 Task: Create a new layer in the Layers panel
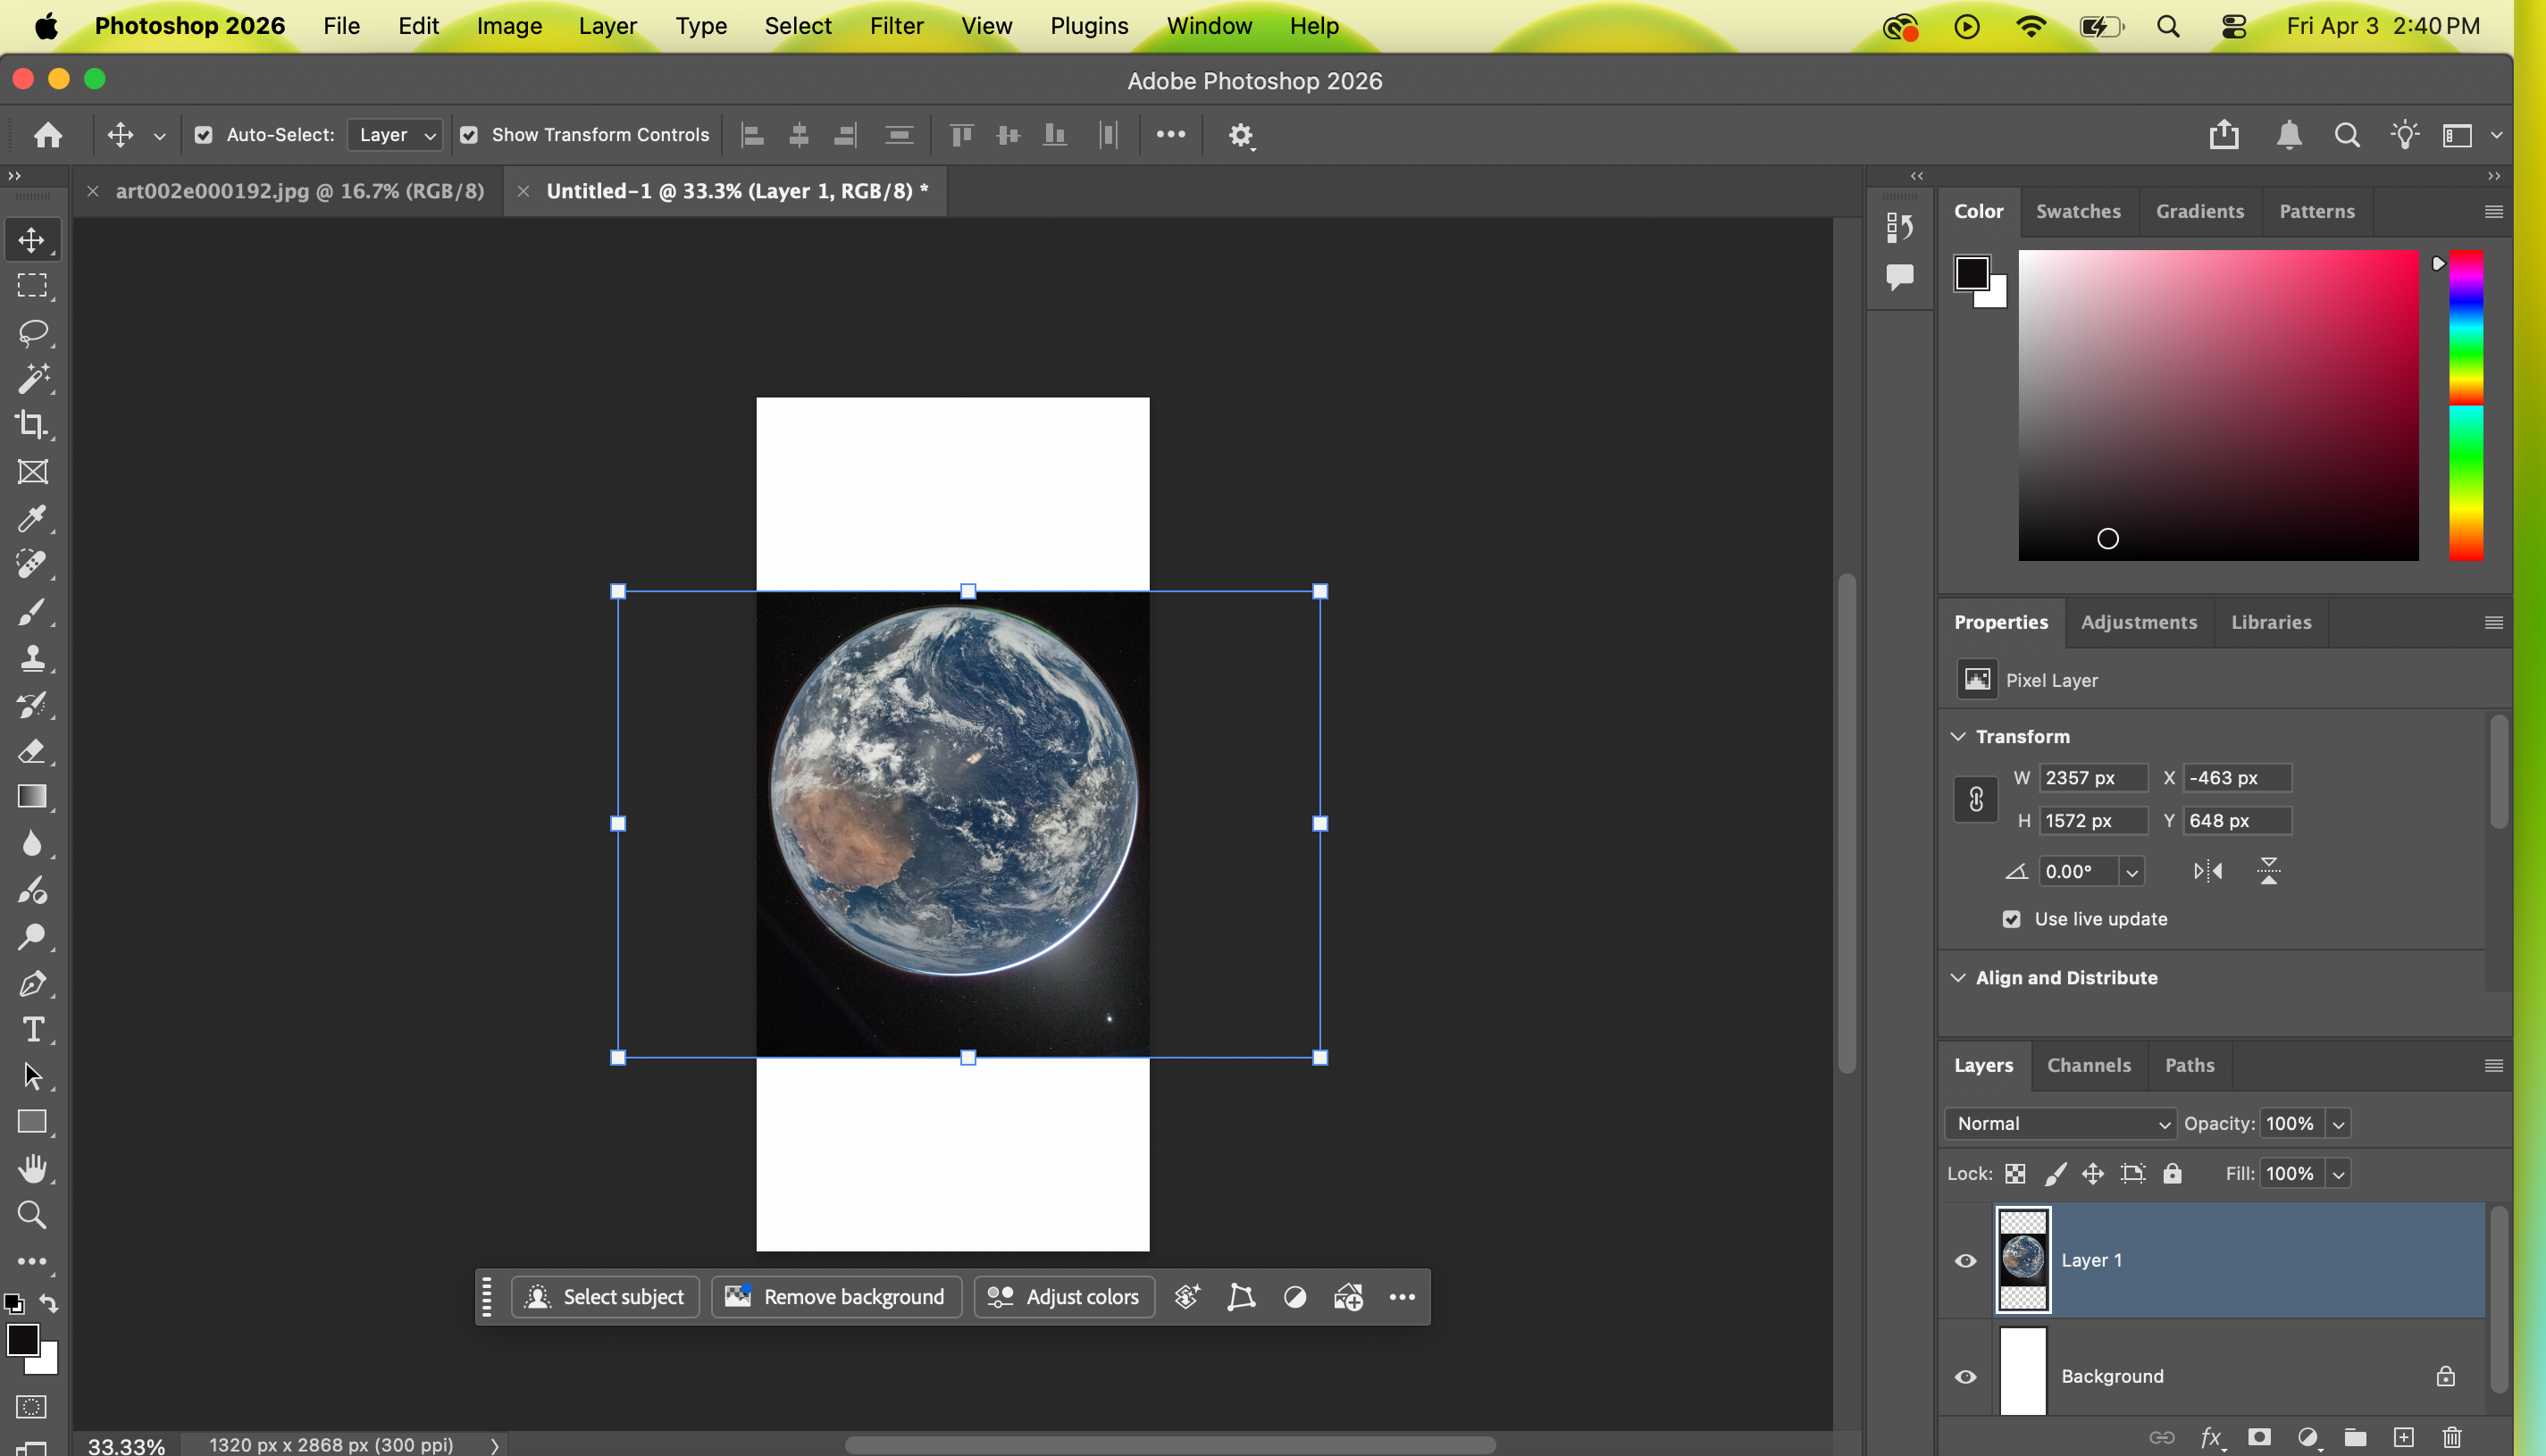tap(2405, 1439)
